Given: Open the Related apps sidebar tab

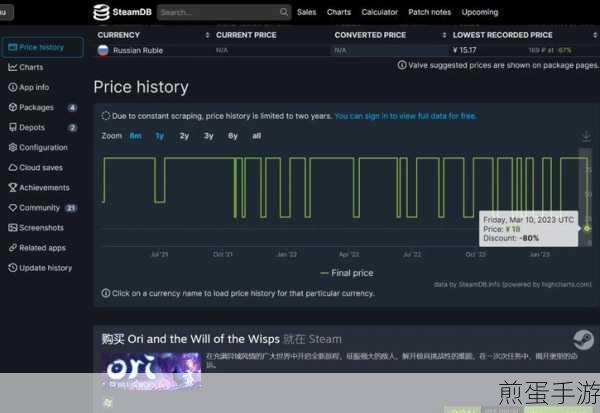Looking at the screenshot, I should (42, 248).
